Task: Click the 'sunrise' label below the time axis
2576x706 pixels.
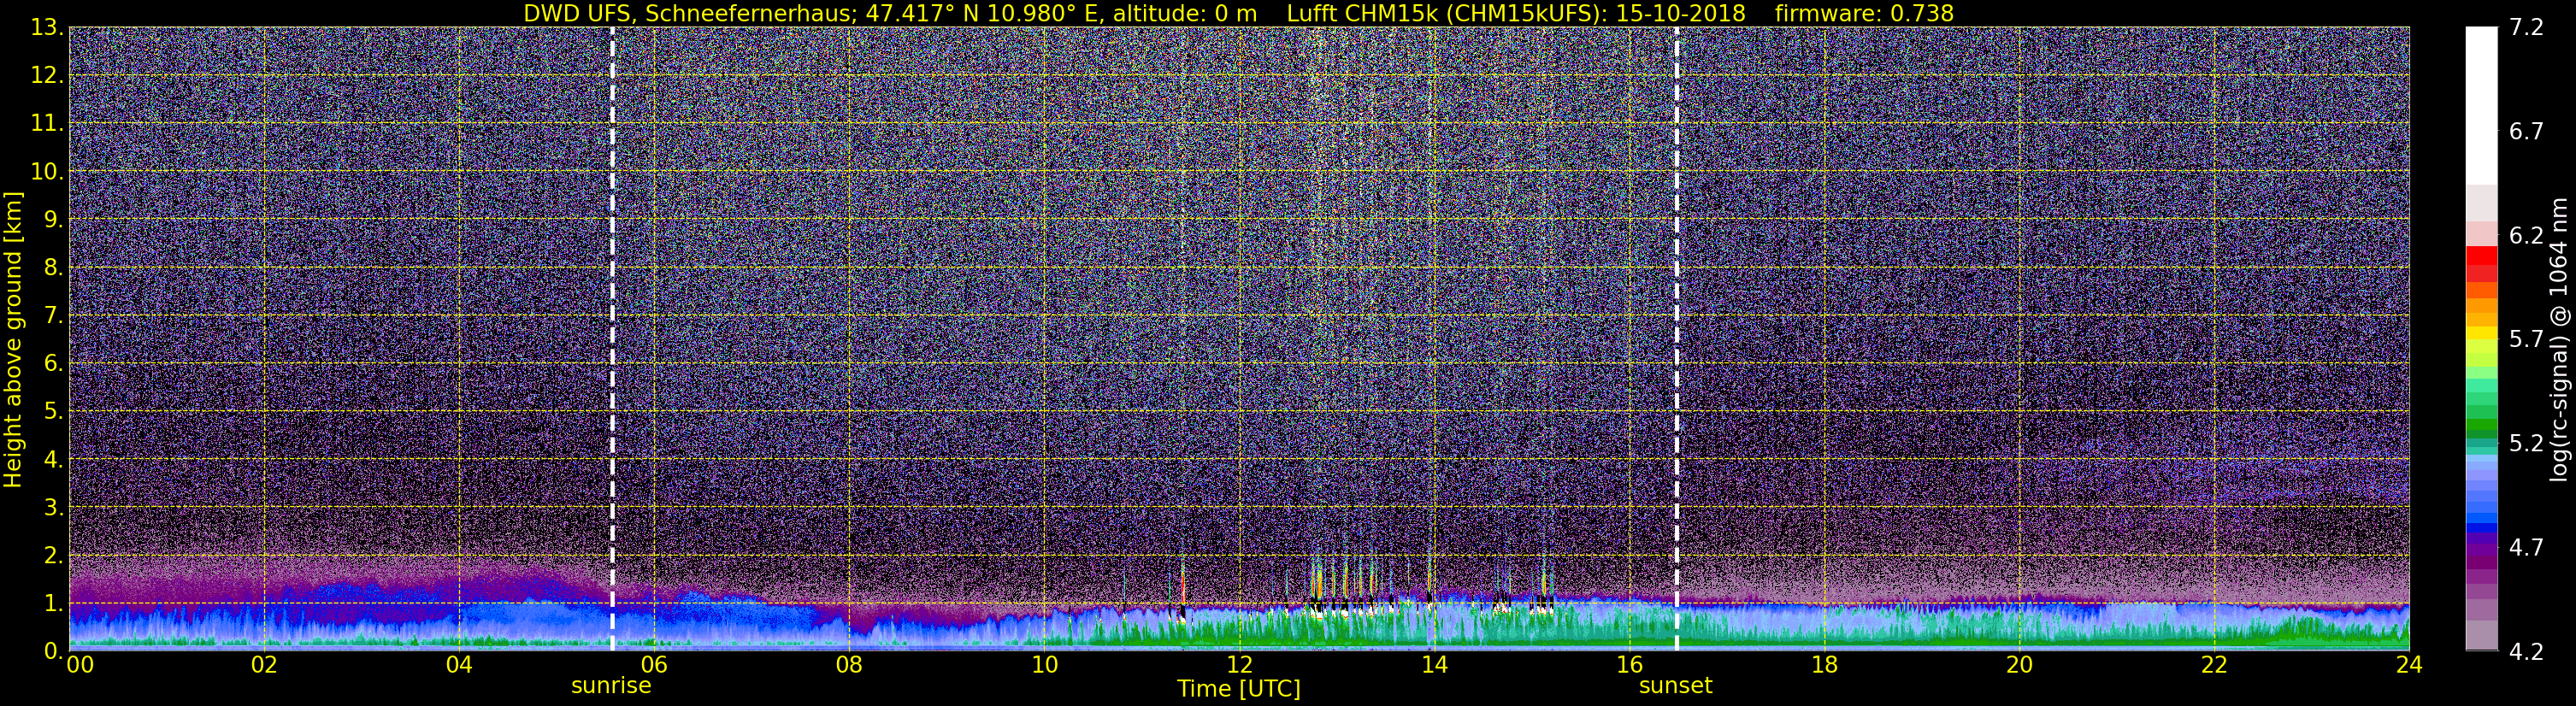Action: pyautogui.click(x=611, y=686)
